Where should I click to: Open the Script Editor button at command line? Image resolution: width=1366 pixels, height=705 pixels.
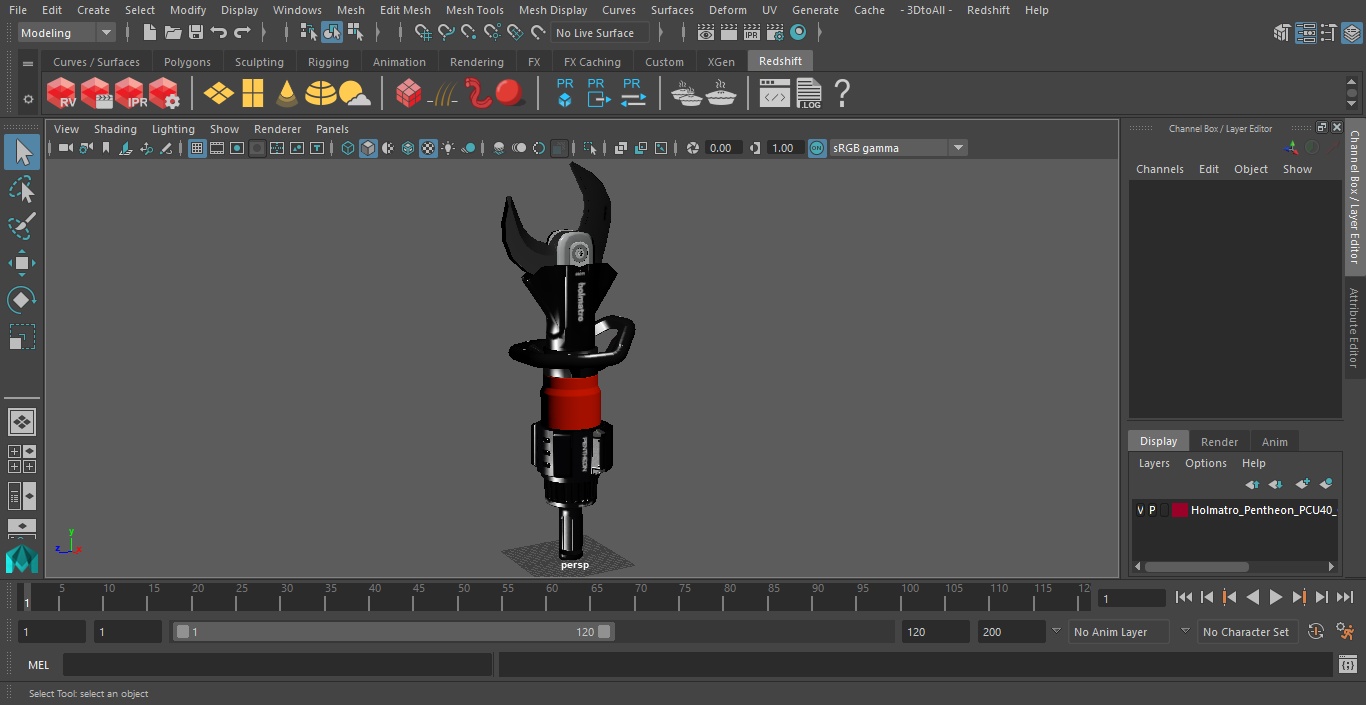[x=1347, y=664]
